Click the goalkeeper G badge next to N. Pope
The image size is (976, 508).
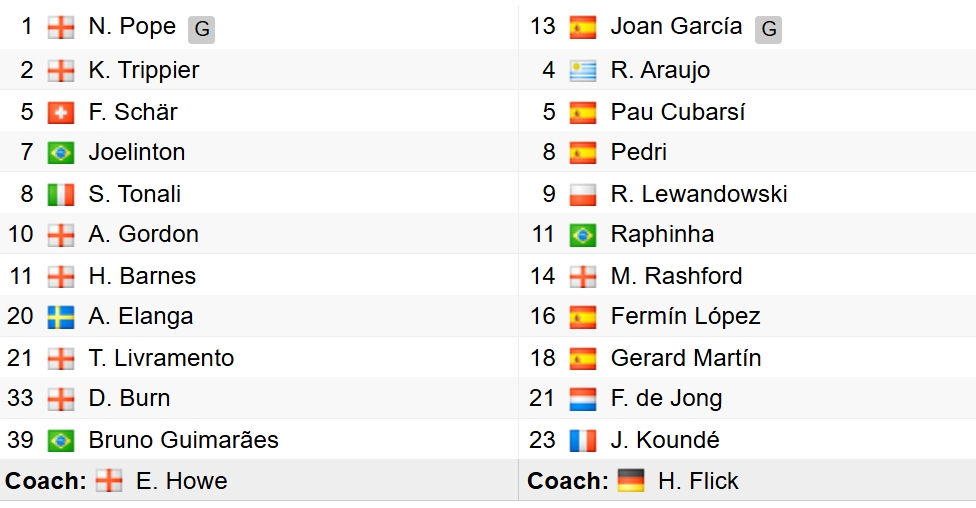pos(201,30)
